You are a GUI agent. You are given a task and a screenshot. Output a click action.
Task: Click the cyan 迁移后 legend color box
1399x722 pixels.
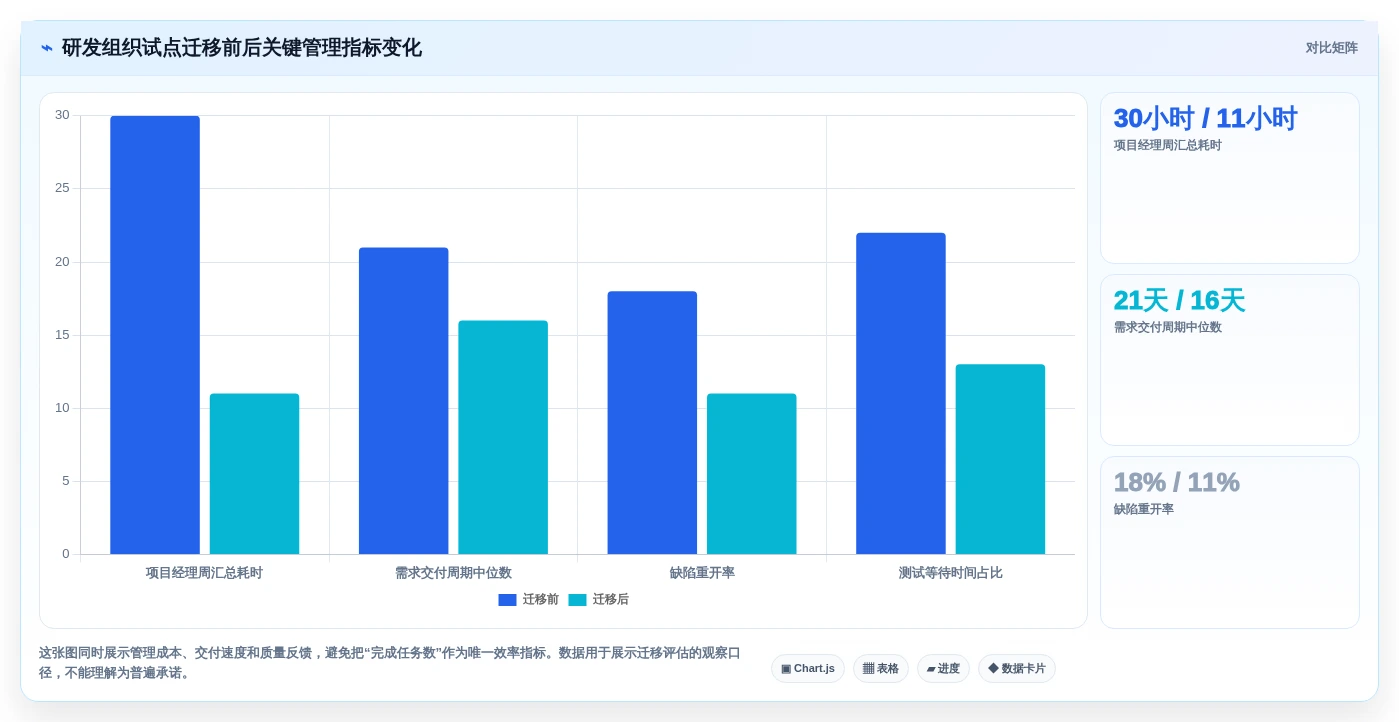click(x=577, y=600)
